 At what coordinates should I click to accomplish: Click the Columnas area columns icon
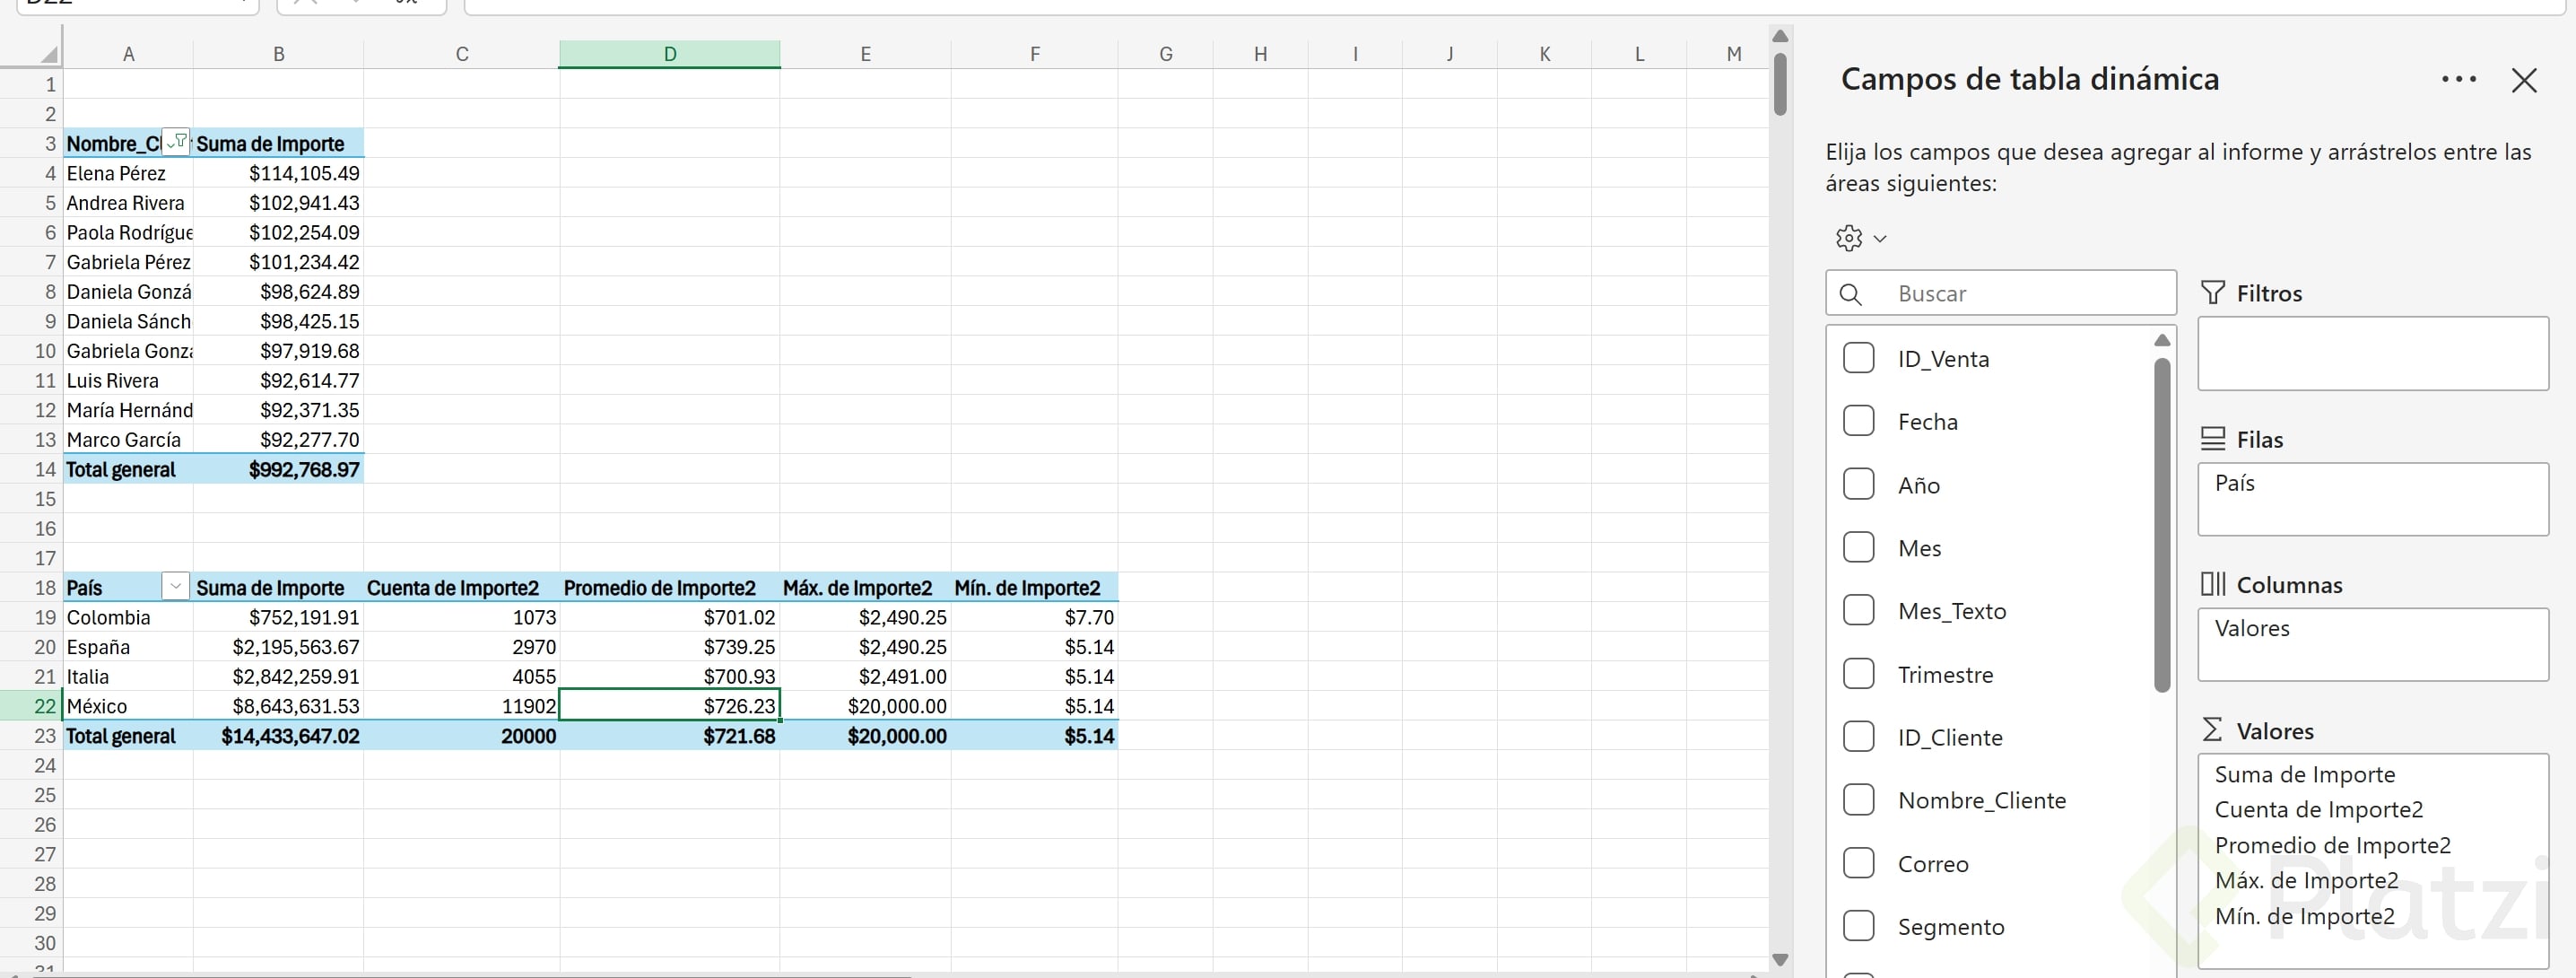pyautogui.click(x=2213, y=584)
